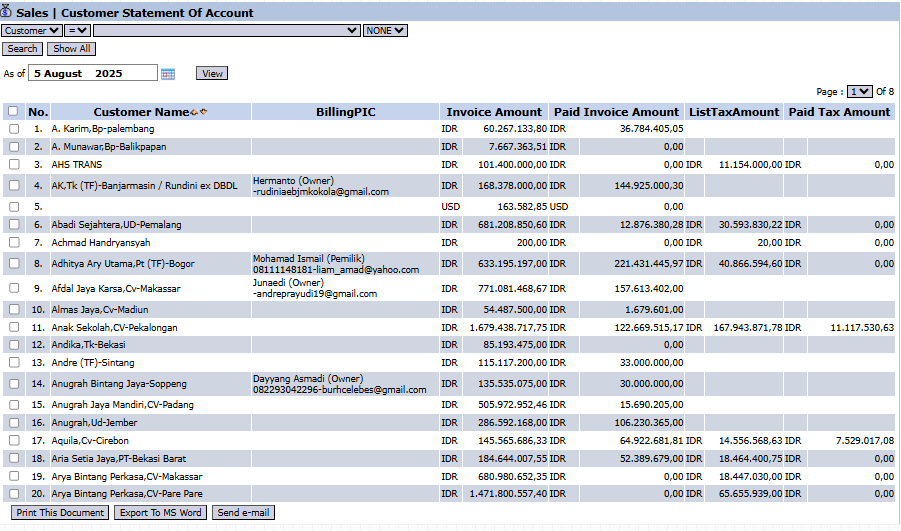
Task: Open the page number dropdown
Action: click(859, 91)
